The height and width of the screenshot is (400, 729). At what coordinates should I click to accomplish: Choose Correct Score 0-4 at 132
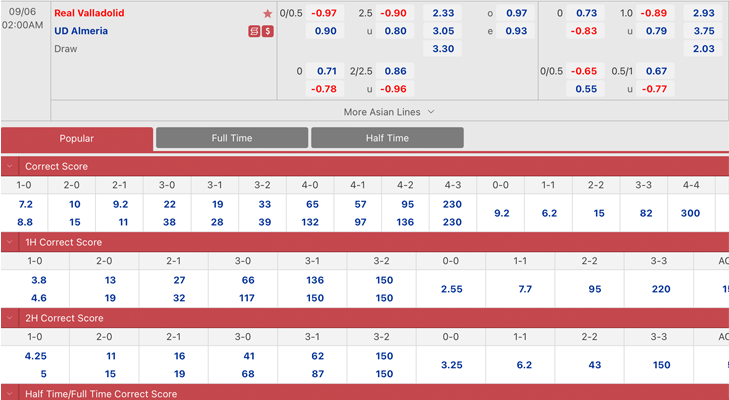click(310, 222)
